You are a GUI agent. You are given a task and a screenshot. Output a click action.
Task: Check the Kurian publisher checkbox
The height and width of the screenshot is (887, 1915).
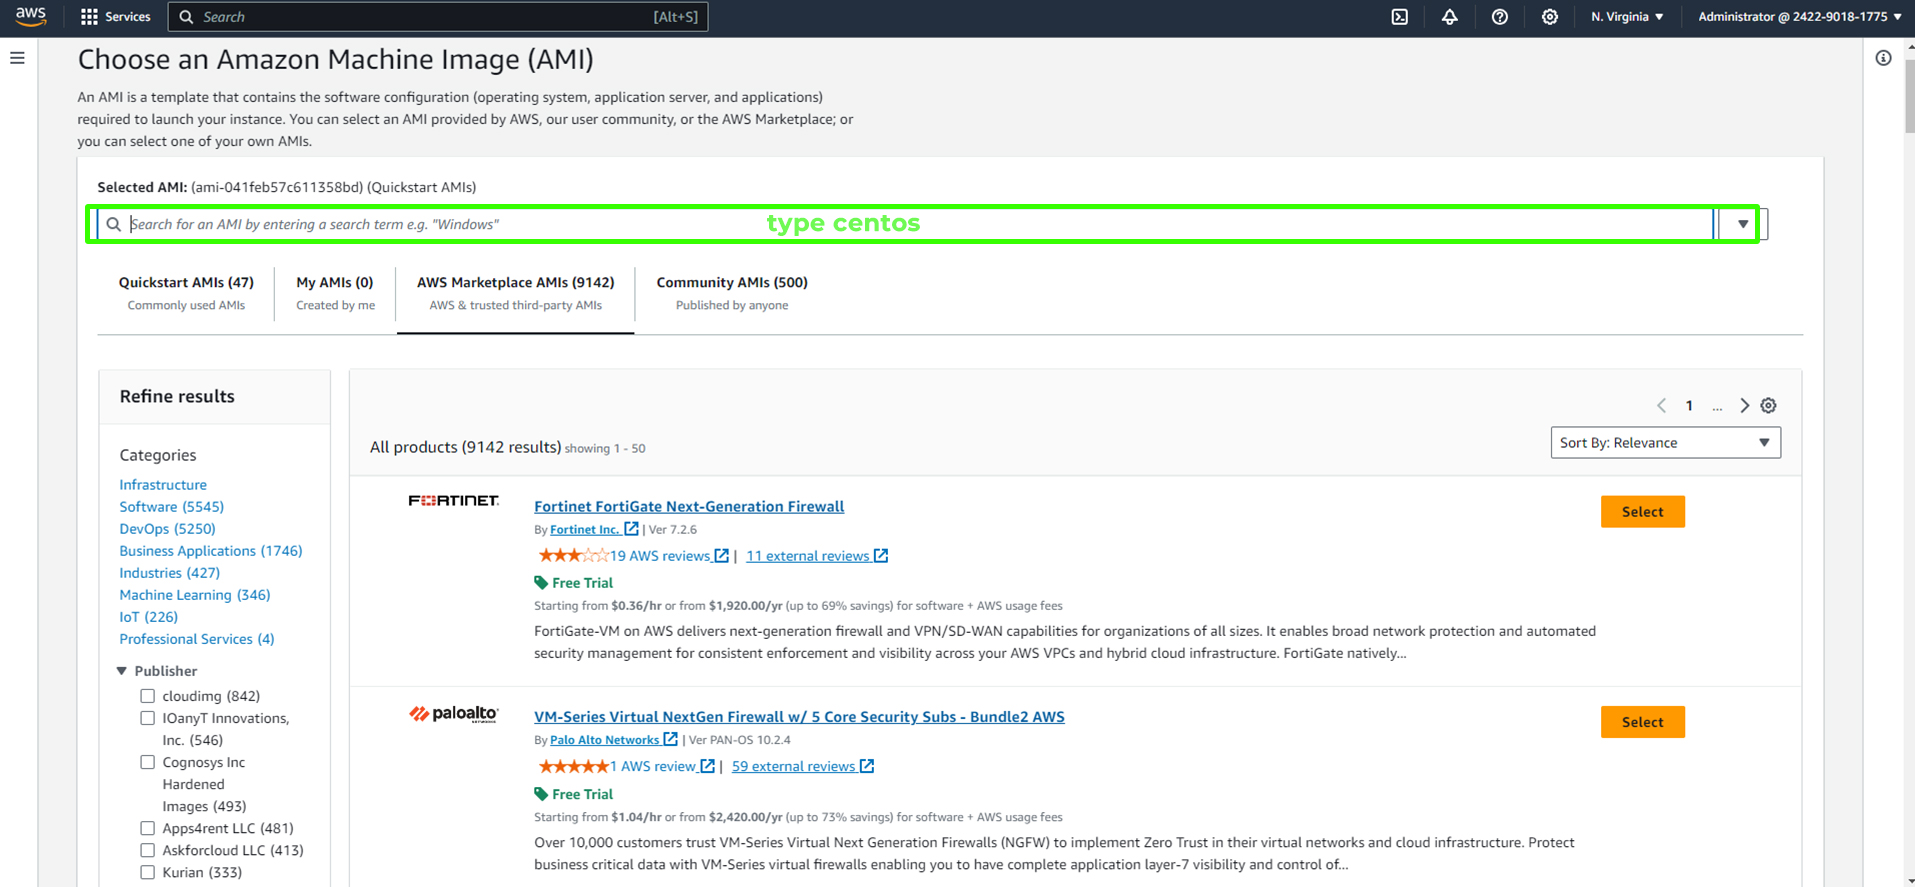click(147, 872)
